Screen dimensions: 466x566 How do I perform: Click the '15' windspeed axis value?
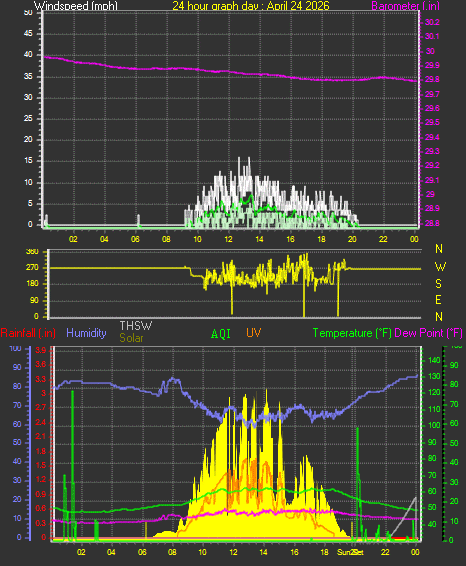(28, 161)
